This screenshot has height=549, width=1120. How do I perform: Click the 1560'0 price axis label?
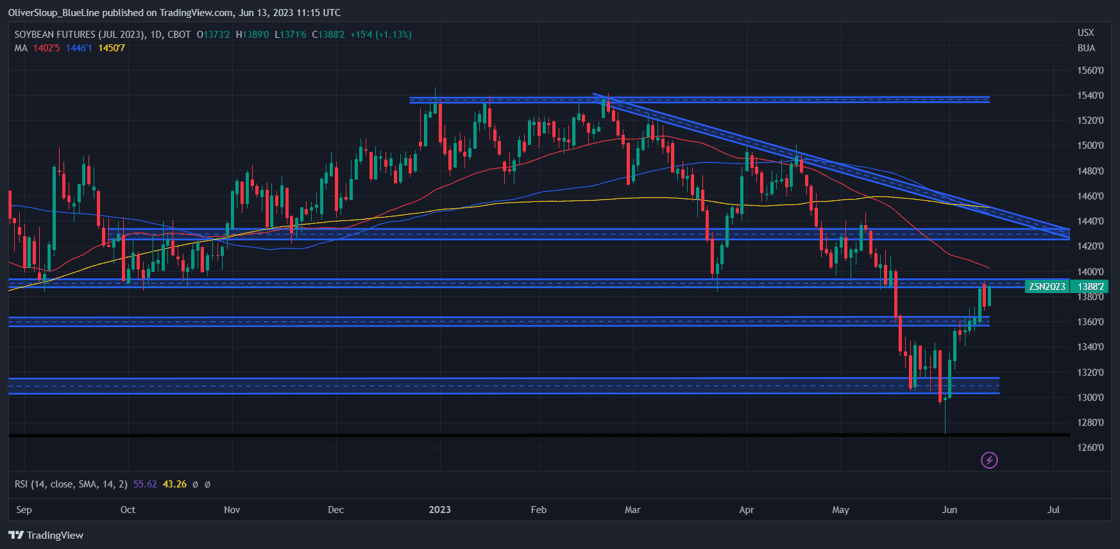(x=1091, y=71)
